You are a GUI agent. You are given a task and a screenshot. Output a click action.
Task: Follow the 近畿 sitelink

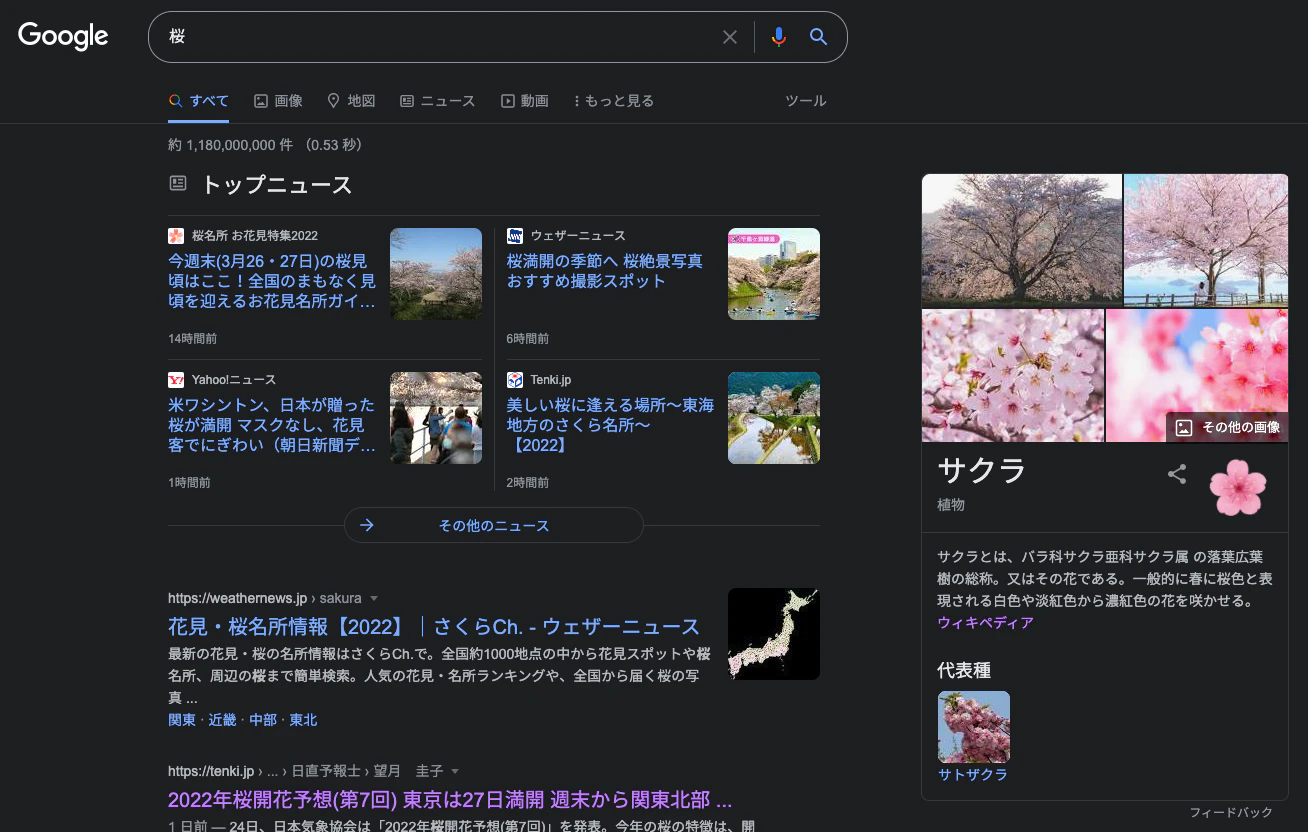click(x=222, y=720)
